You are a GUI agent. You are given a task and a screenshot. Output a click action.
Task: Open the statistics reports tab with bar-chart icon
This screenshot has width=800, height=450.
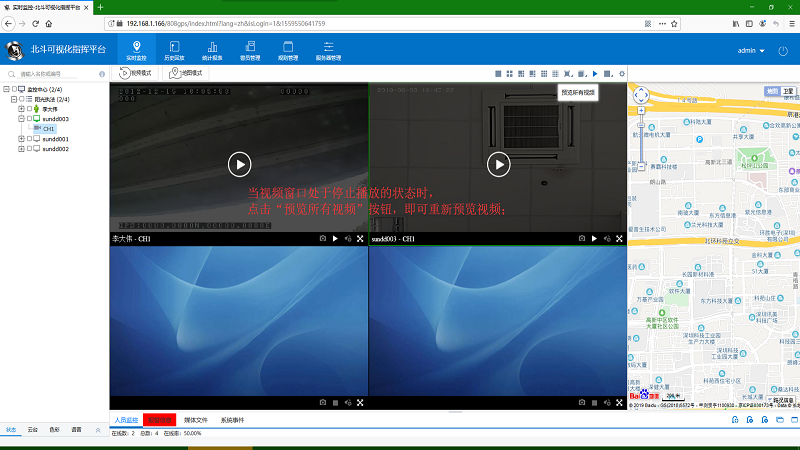point(212,51)
